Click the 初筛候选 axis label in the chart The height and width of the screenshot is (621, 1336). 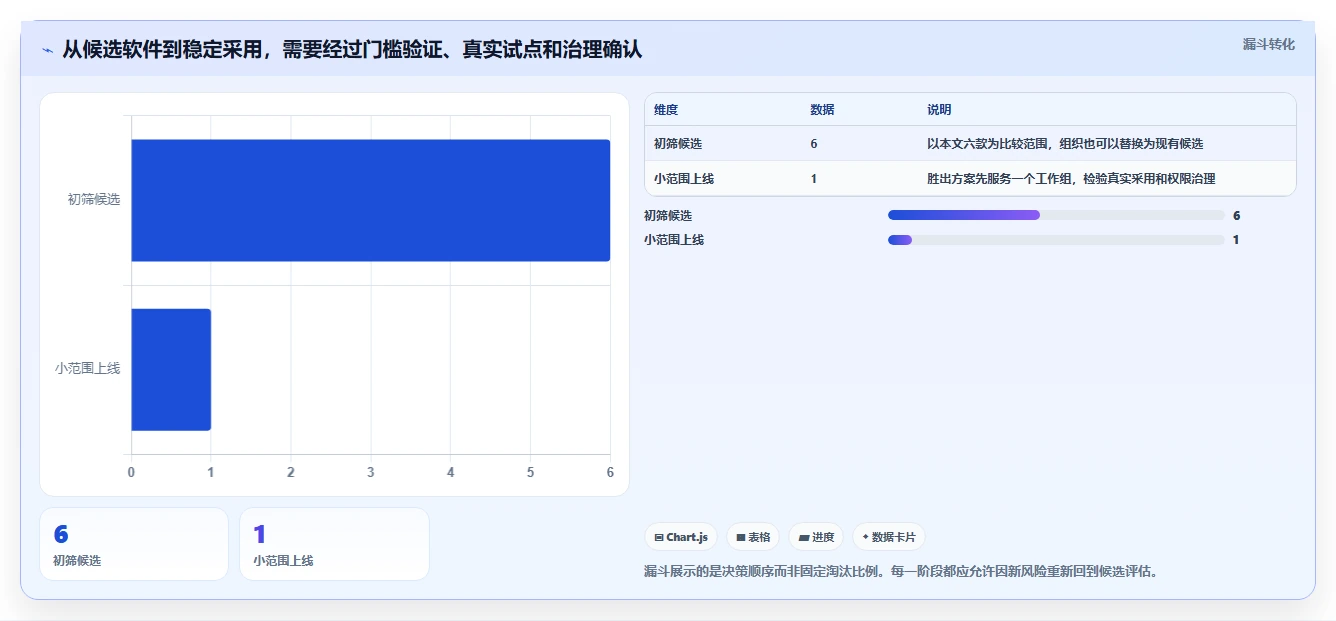[x=94, y=199]
